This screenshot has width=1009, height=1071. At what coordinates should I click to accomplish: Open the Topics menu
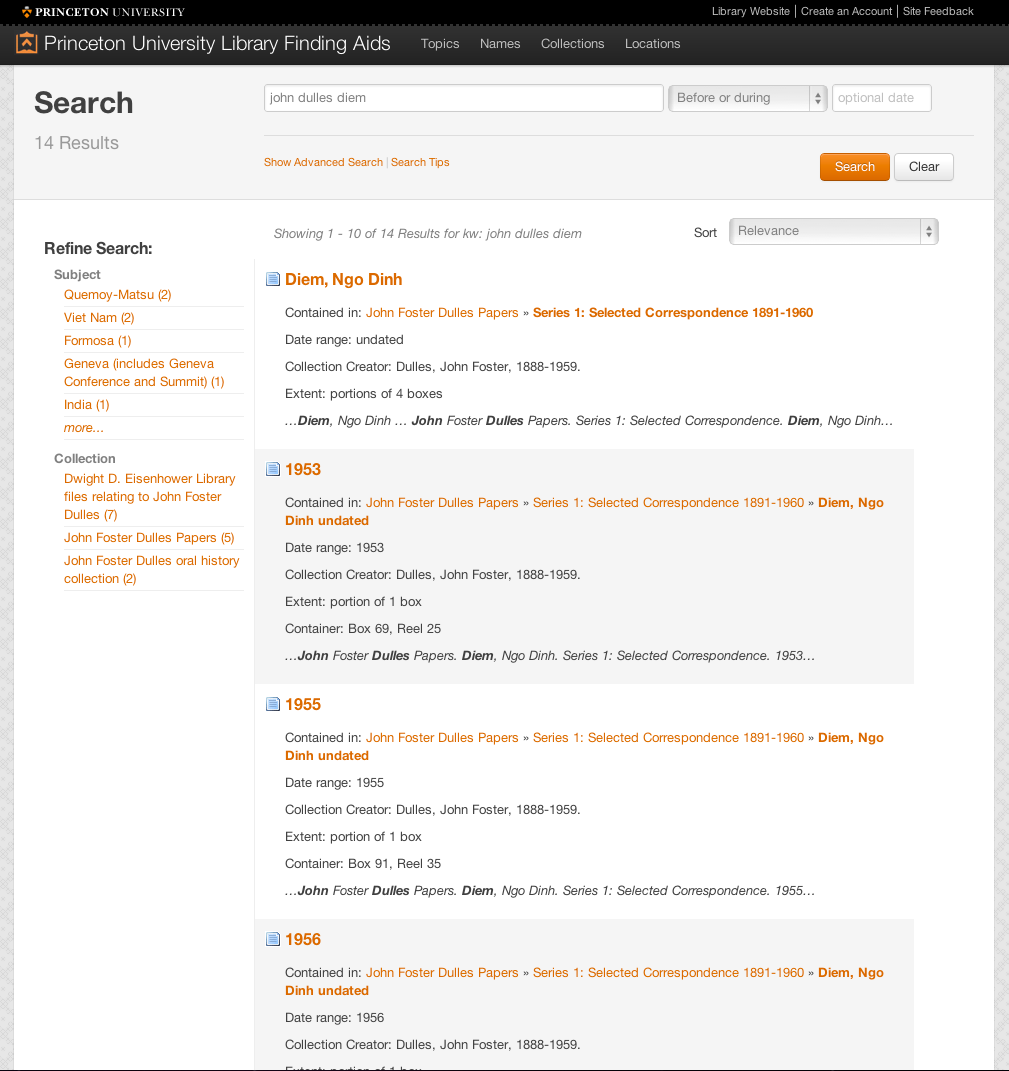click(440, 44)
